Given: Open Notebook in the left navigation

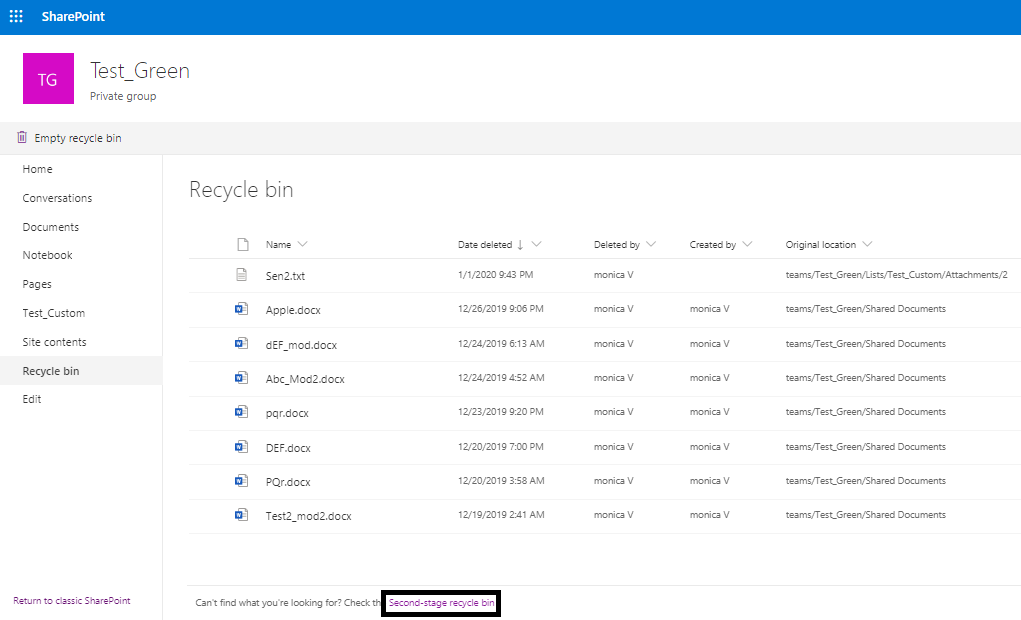Looking at the screenshot, I should [x=48, y=255].
